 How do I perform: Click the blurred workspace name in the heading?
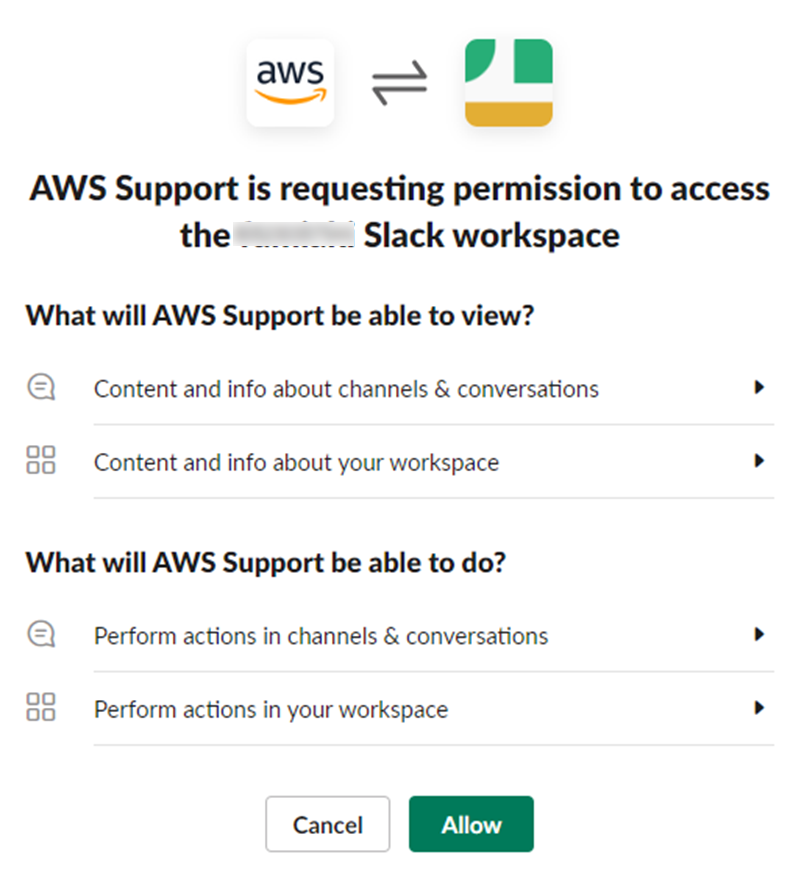(x=294, y=235)
